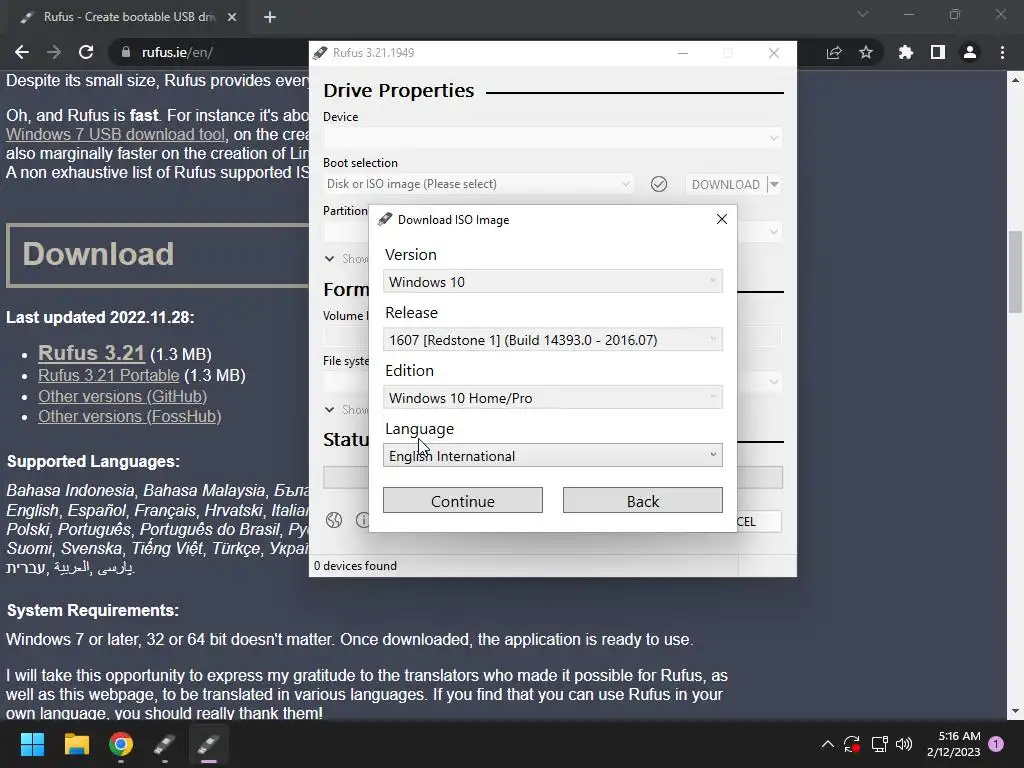The width and height of the screenshot is (1024, 768).
Task: Close the Download ISO Image dialog
Action: click(722, 219)
